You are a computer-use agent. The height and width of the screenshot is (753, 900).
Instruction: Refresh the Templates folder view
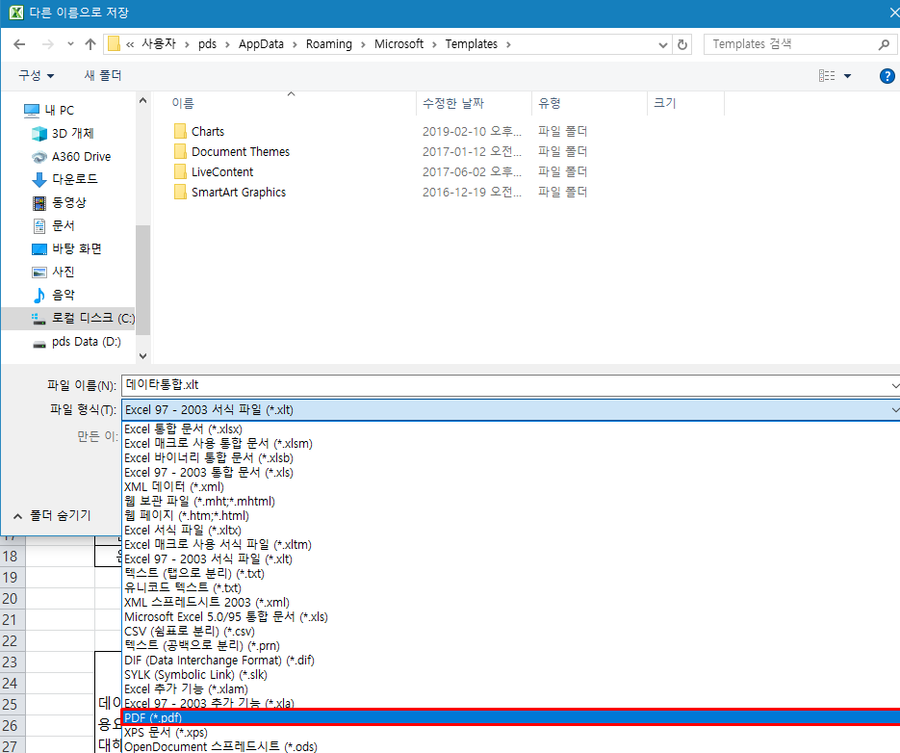[682, 44]
